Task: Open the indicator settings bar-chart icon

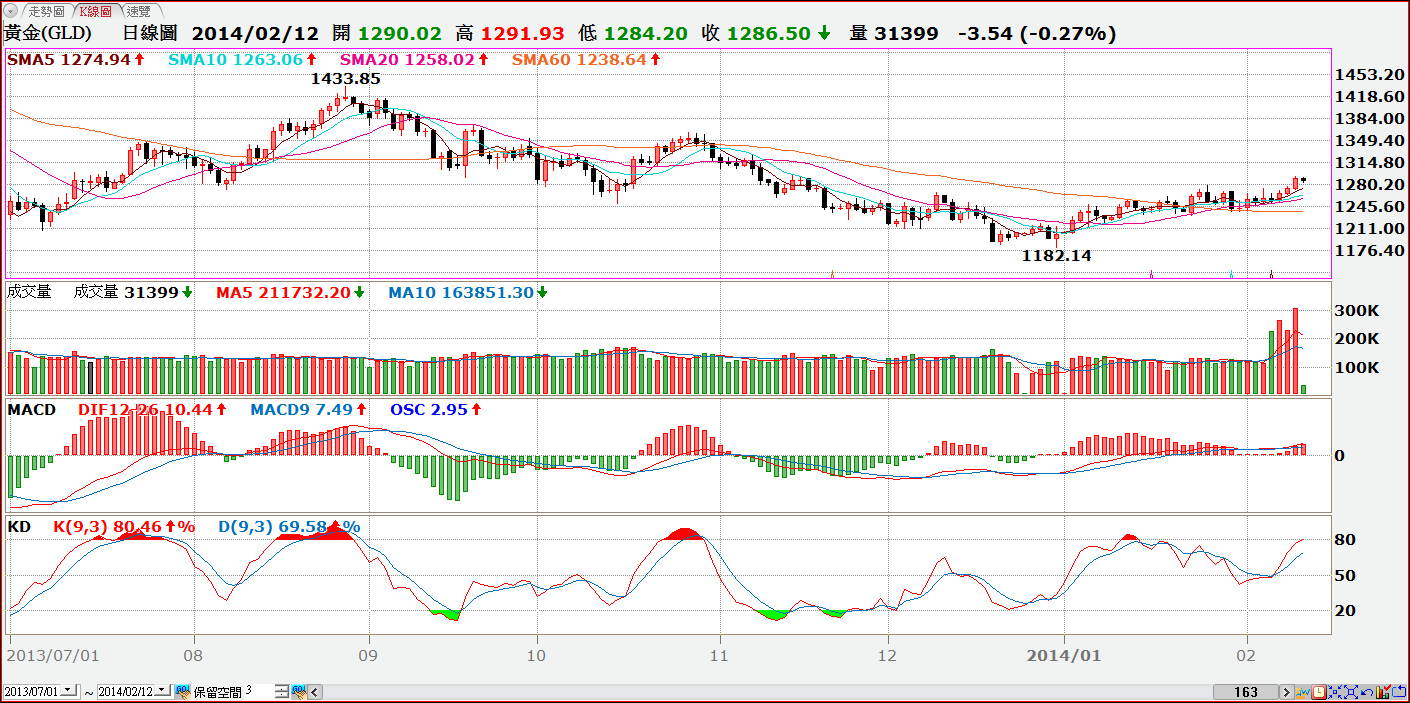Action: pos(1383,692)
